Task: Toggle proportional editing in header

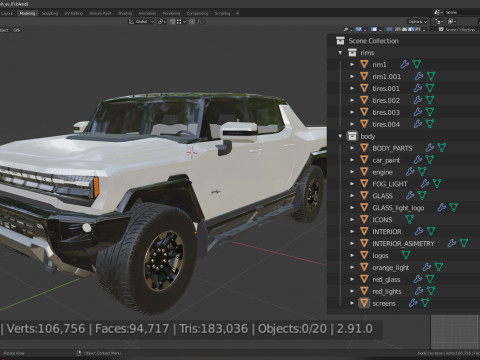Action: tap(192, 22)
